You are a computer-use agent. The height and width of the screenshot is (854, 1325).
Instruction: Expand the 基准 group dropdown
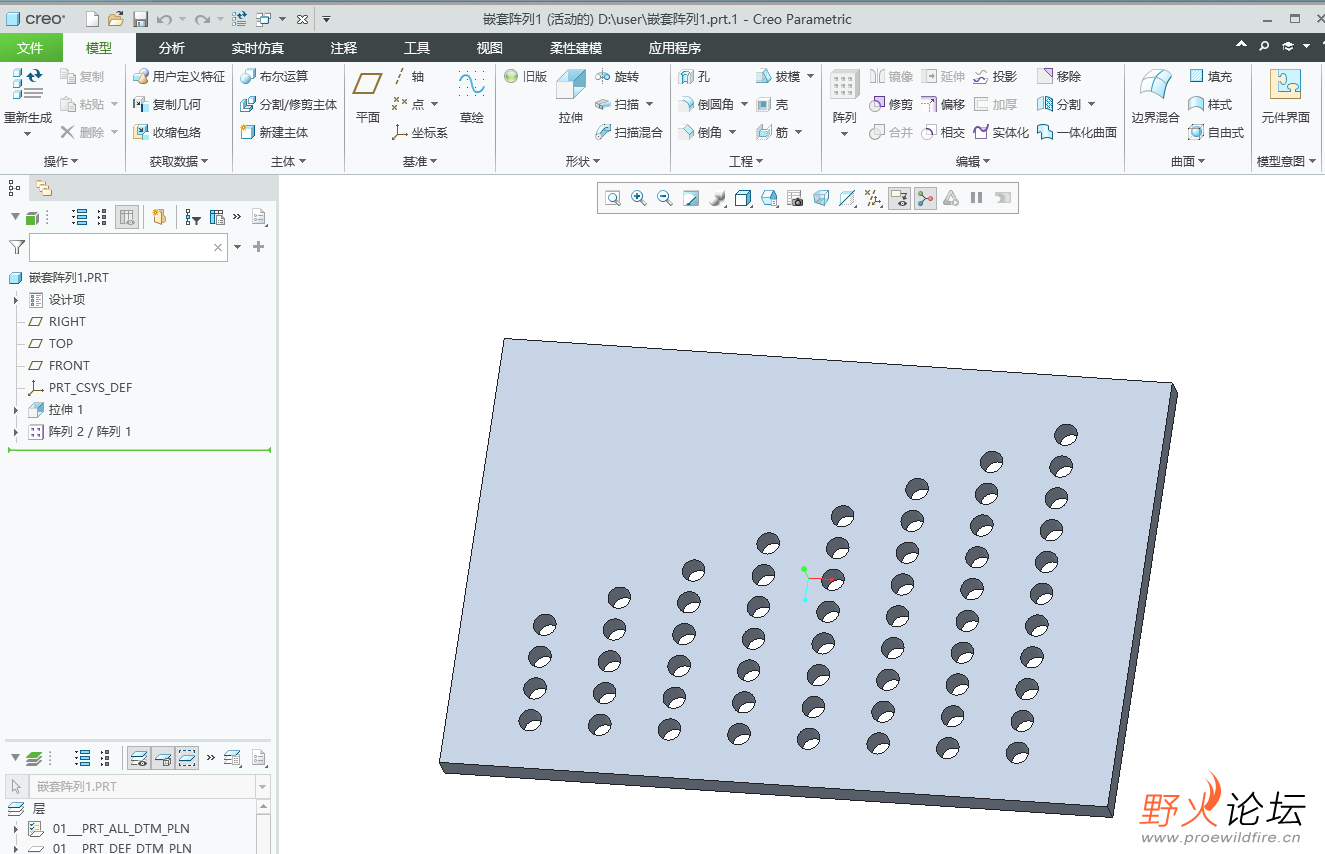pyautogui.click(x=420, y=161)
